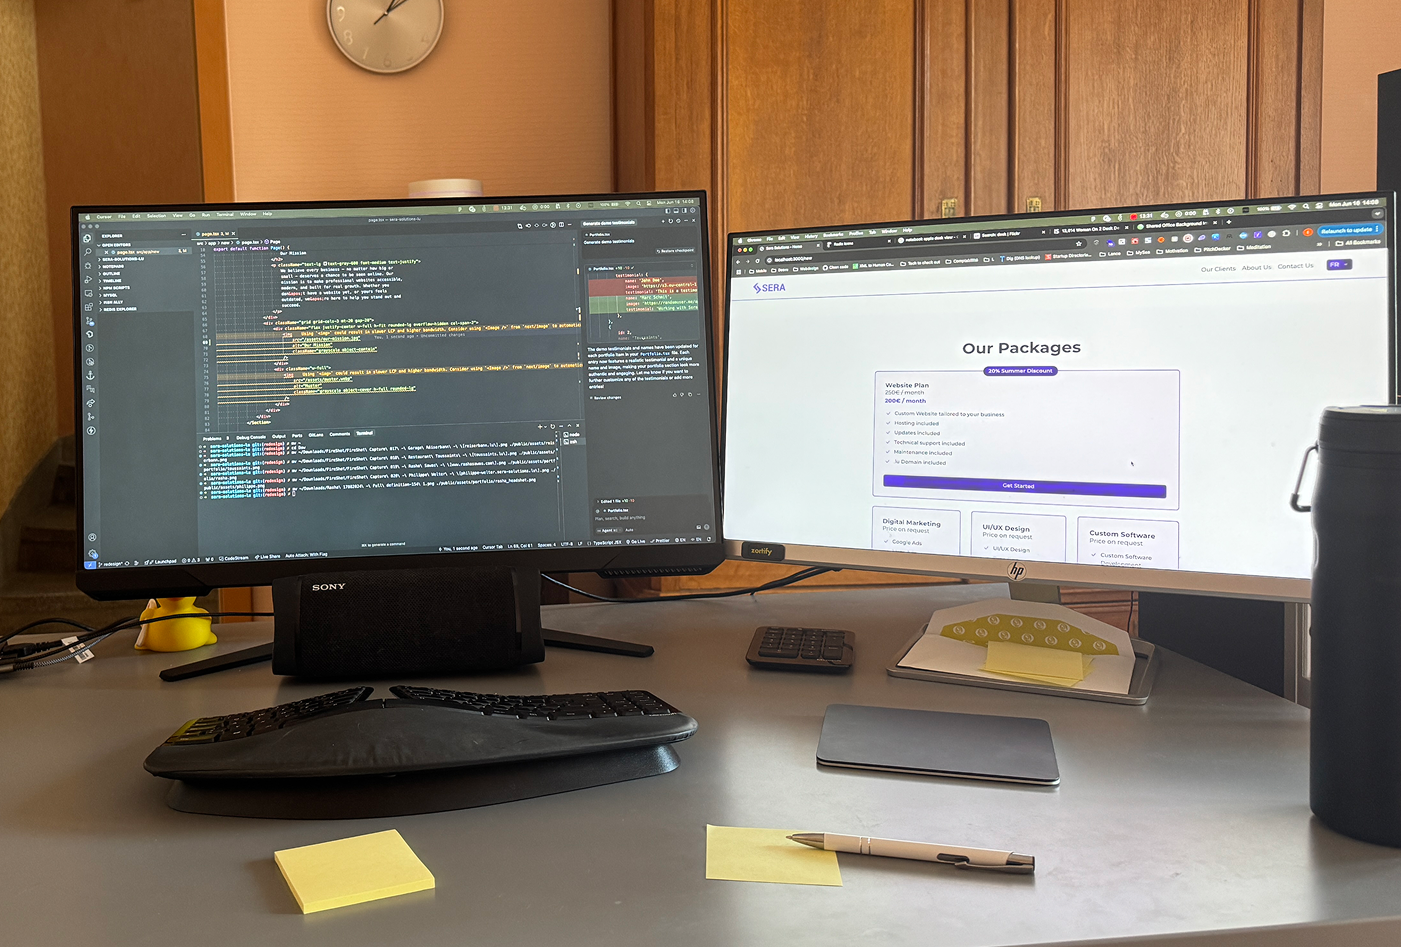
Task: Open the Contact Us link
Action: click(1295, 266)
